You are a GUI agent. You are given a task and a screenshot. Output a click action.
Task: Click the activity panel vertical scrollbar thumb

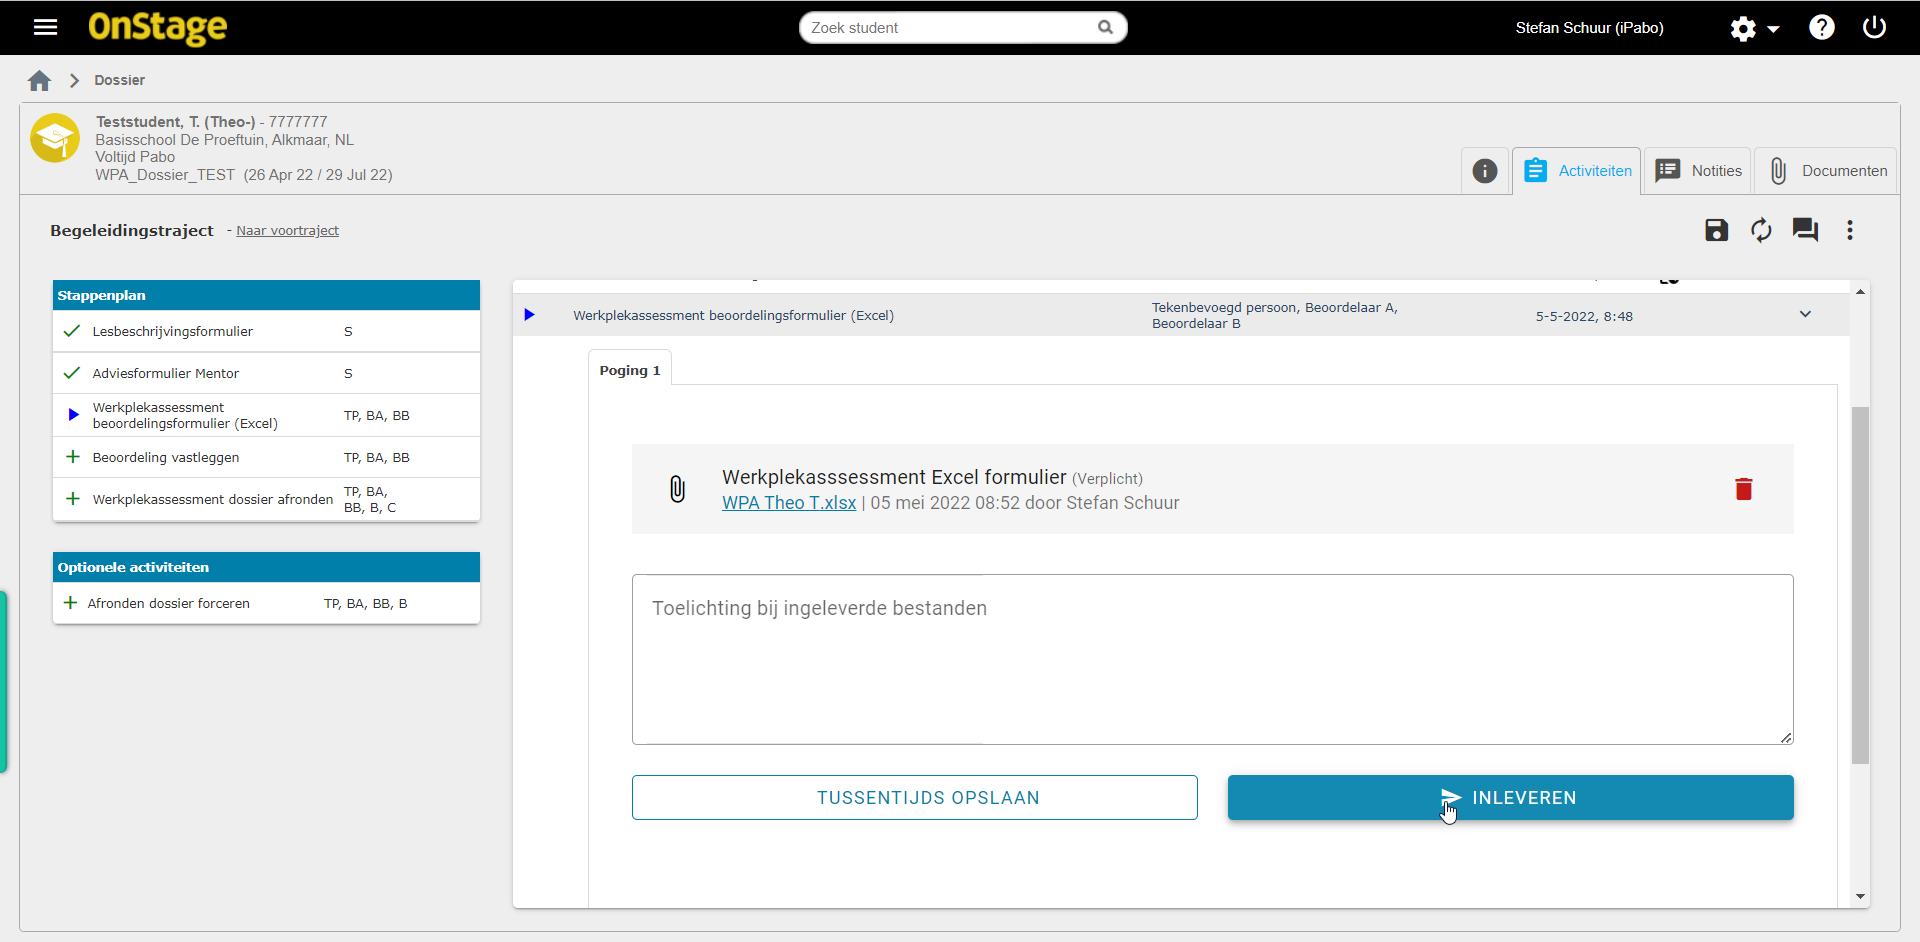point(1860,585)
